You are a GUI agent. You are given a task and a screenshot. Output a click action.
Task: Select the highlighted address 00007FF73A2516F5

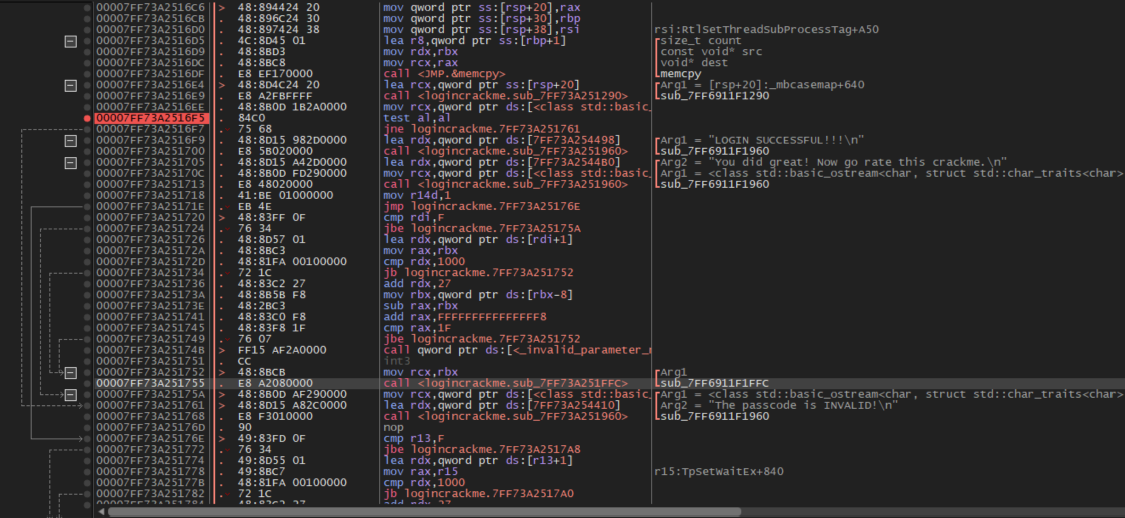(151, 118)
